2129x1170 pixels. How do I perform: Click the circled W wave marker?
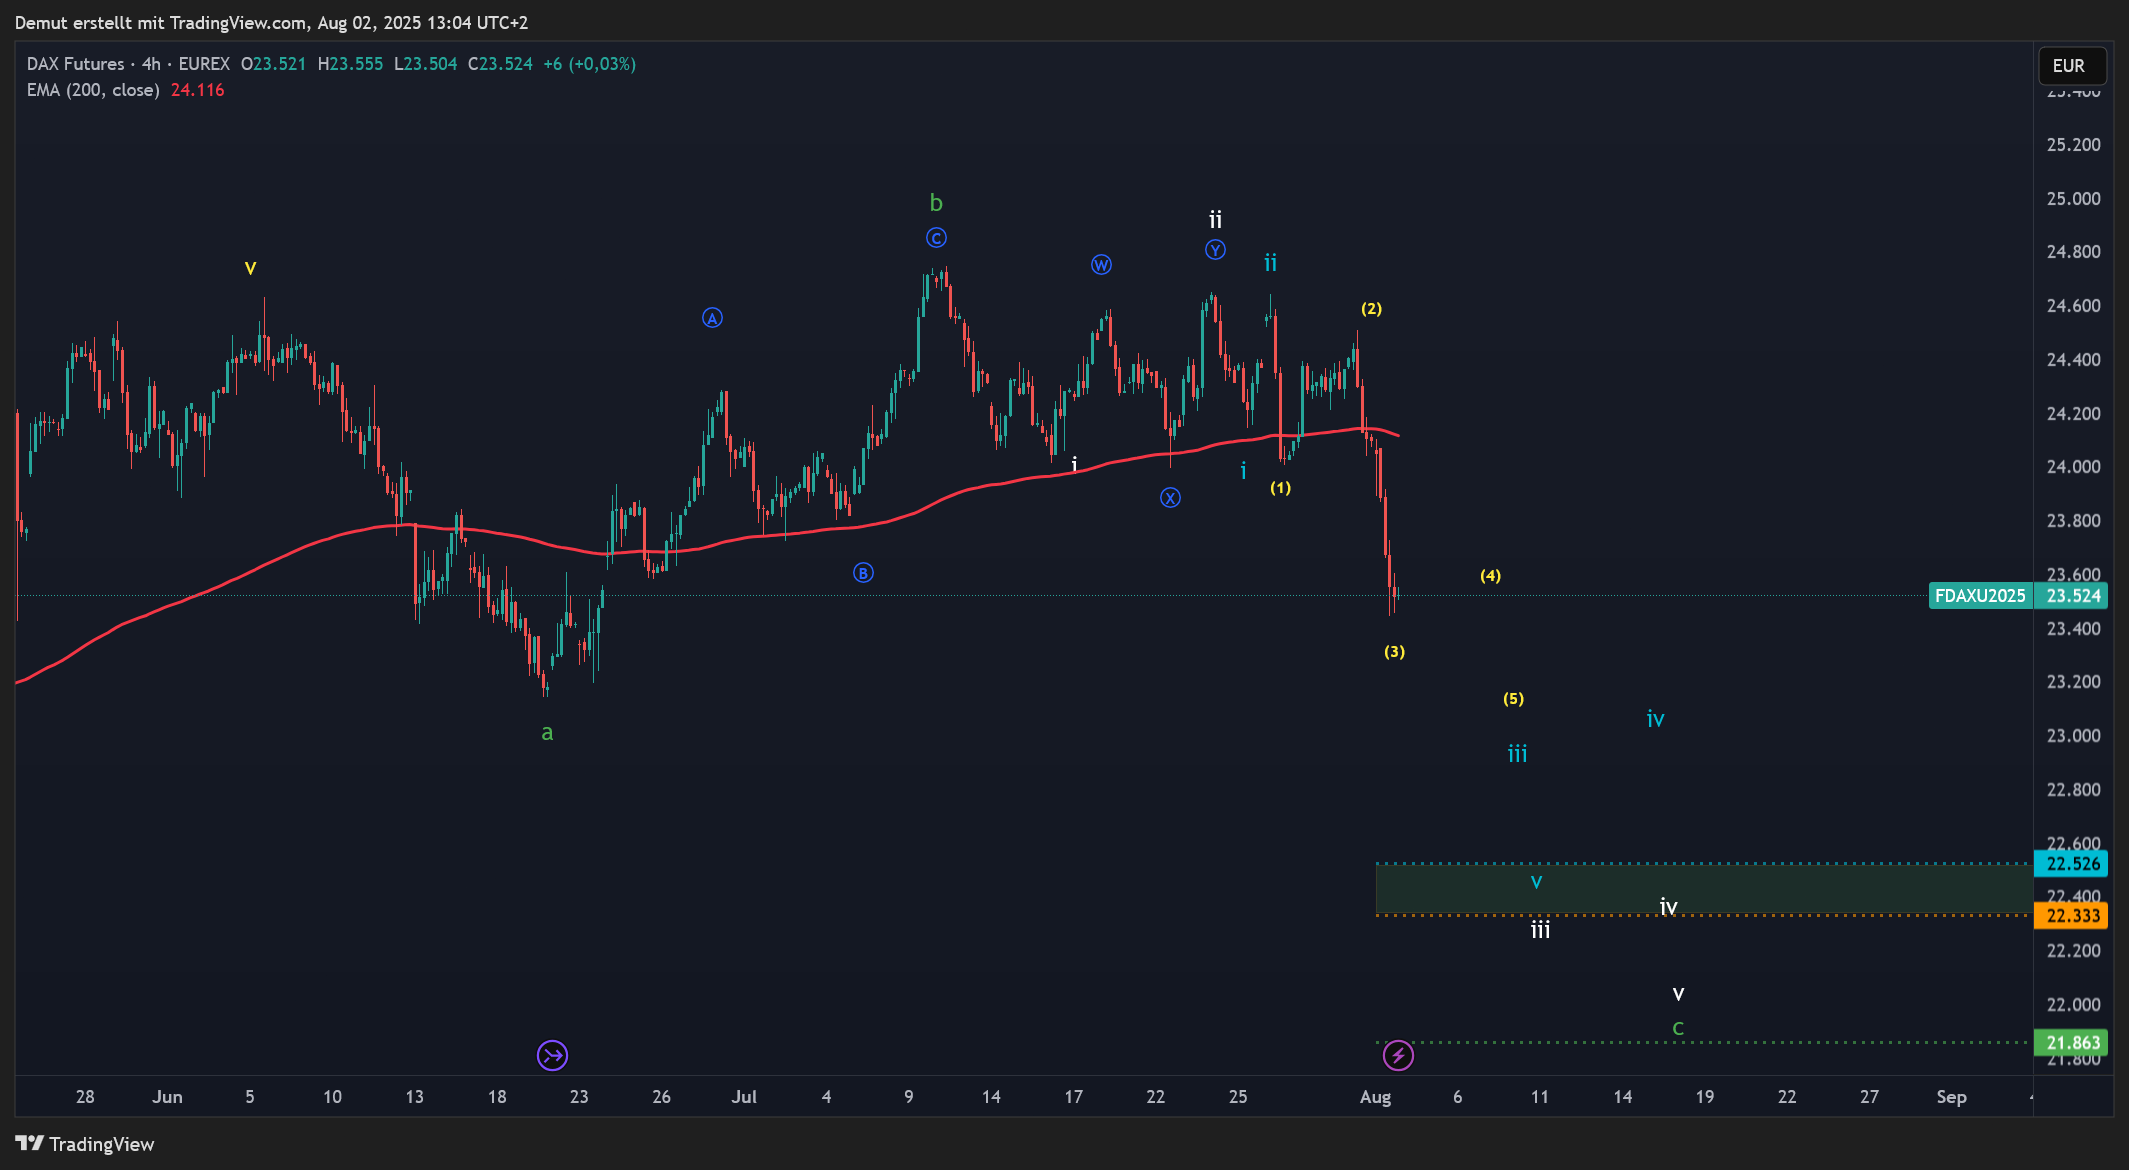1101,265
